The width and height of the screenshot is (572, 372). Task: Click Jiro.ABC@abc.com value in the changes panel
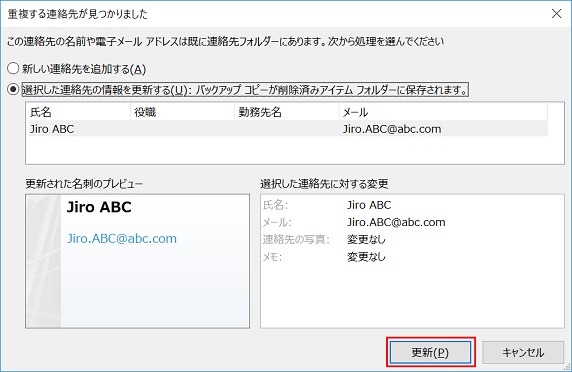point(396,222)
